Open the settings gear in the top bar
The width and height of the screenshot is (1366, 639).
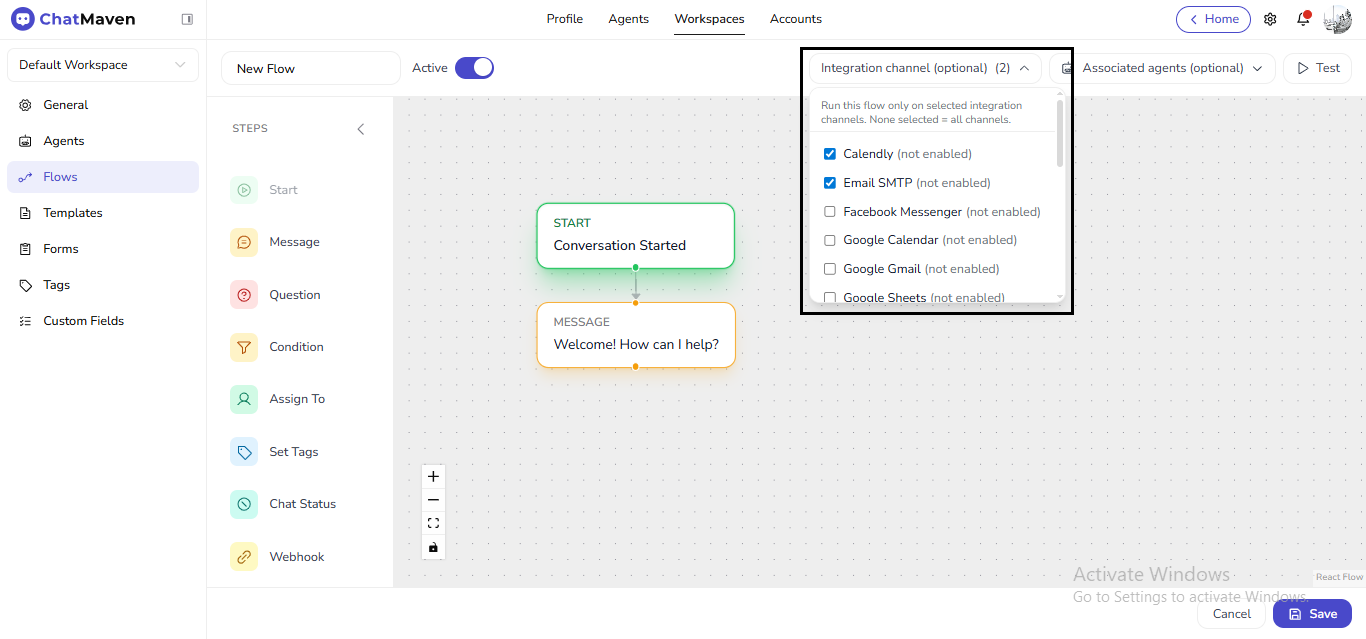[x=1270, y=19]
